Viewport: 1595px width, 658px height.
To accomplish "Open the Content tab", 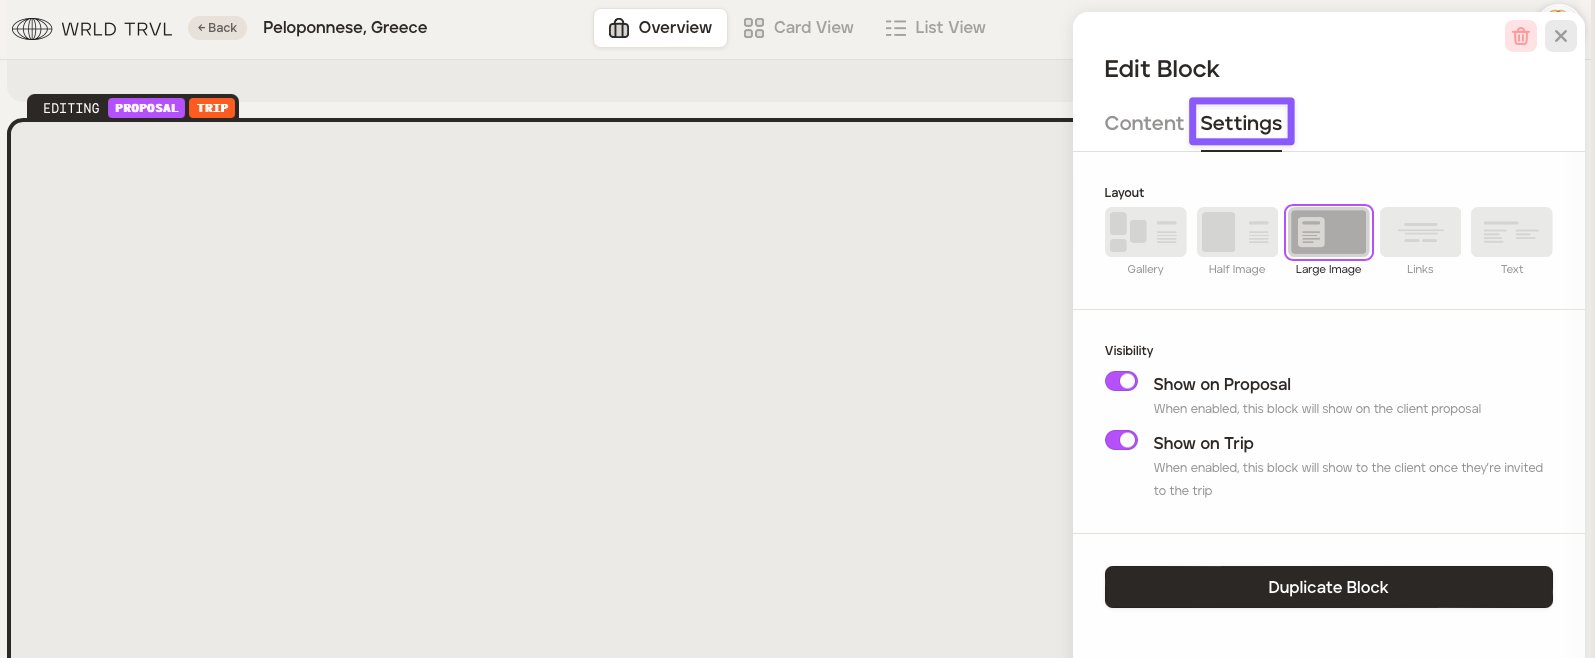I will [1143, 123].
